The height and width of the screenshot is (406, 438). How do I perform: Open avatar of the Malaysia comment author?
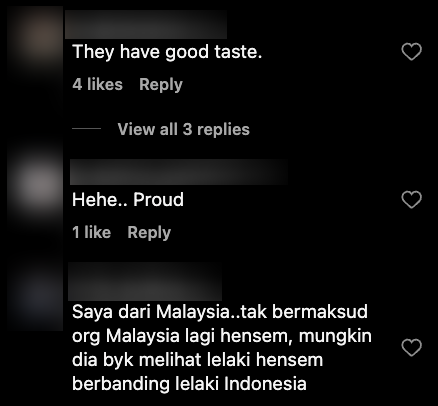tap(35, 297)
